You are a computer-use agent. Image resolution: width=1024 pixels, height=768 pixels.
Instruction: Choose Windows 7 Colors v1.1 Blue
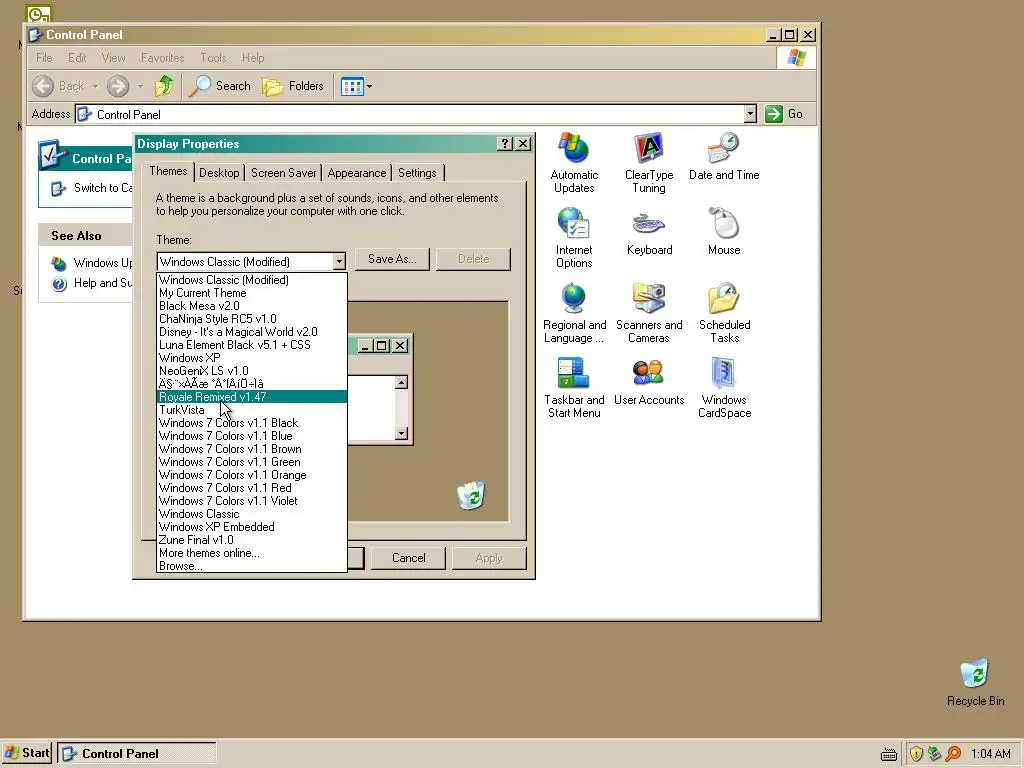pyautogui.click(x=251, y=436)
